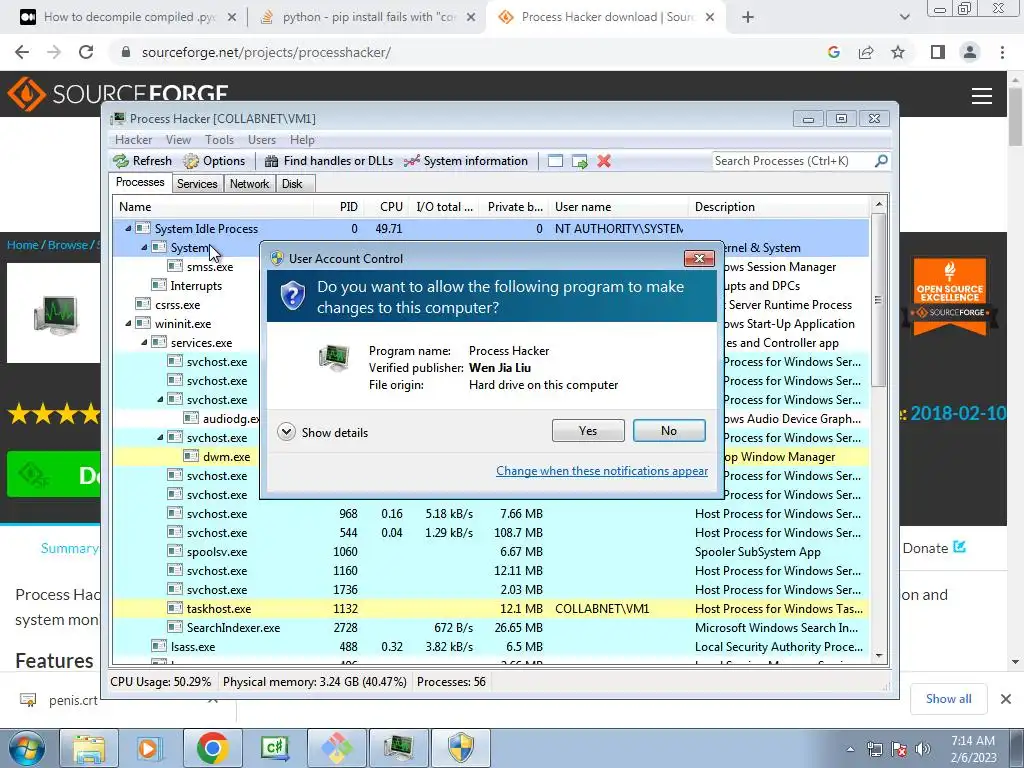Viewport: 1024px width, 768px height.
Task: Open the View menu in Process Hacker
Action: (x=178, y=140)
